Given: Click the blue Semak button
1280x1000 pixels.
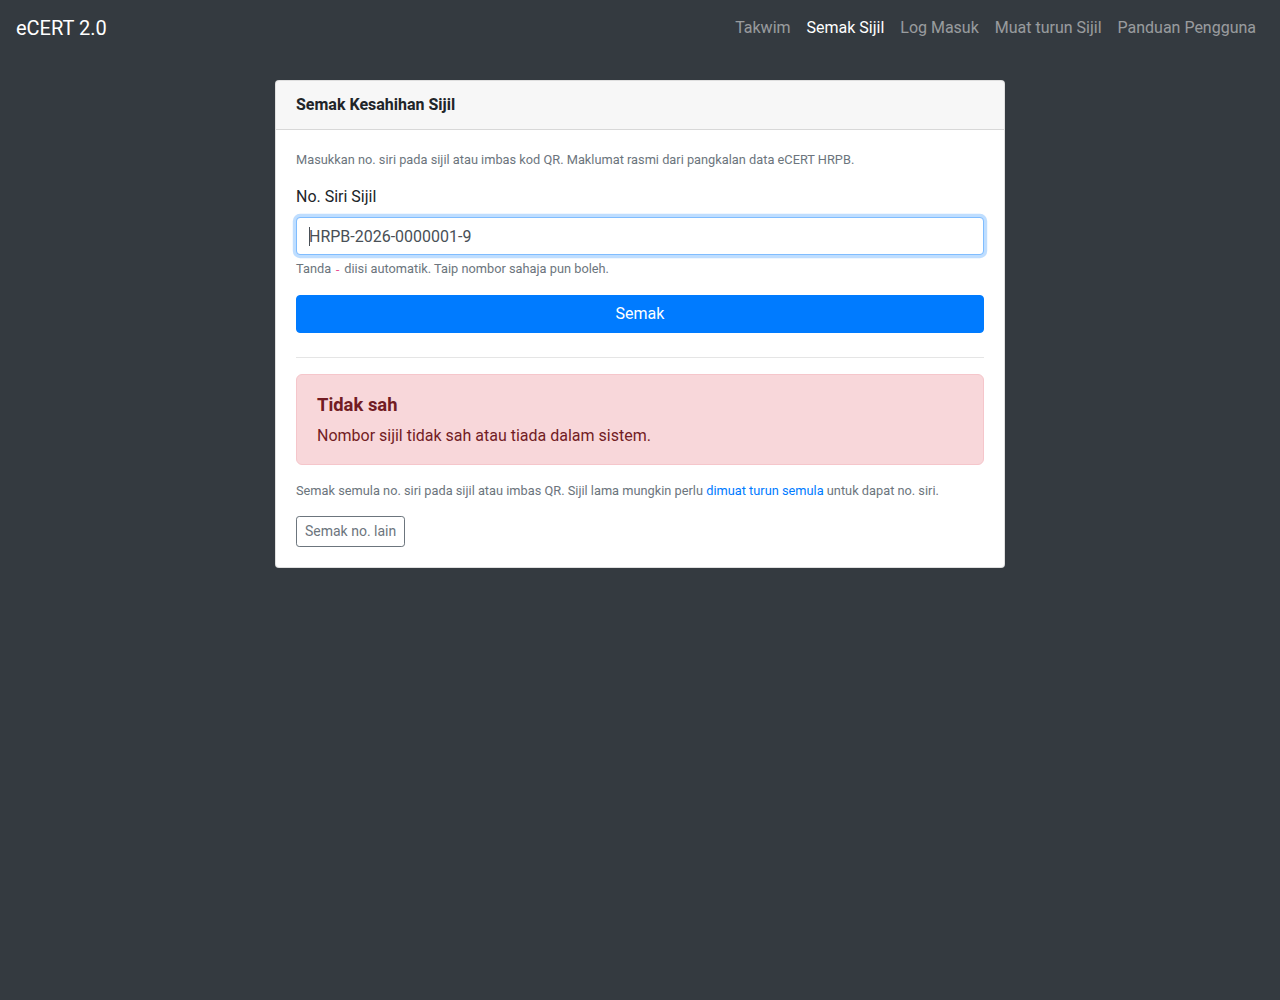Looking at the screenshot, I should [x=640, y=314].
